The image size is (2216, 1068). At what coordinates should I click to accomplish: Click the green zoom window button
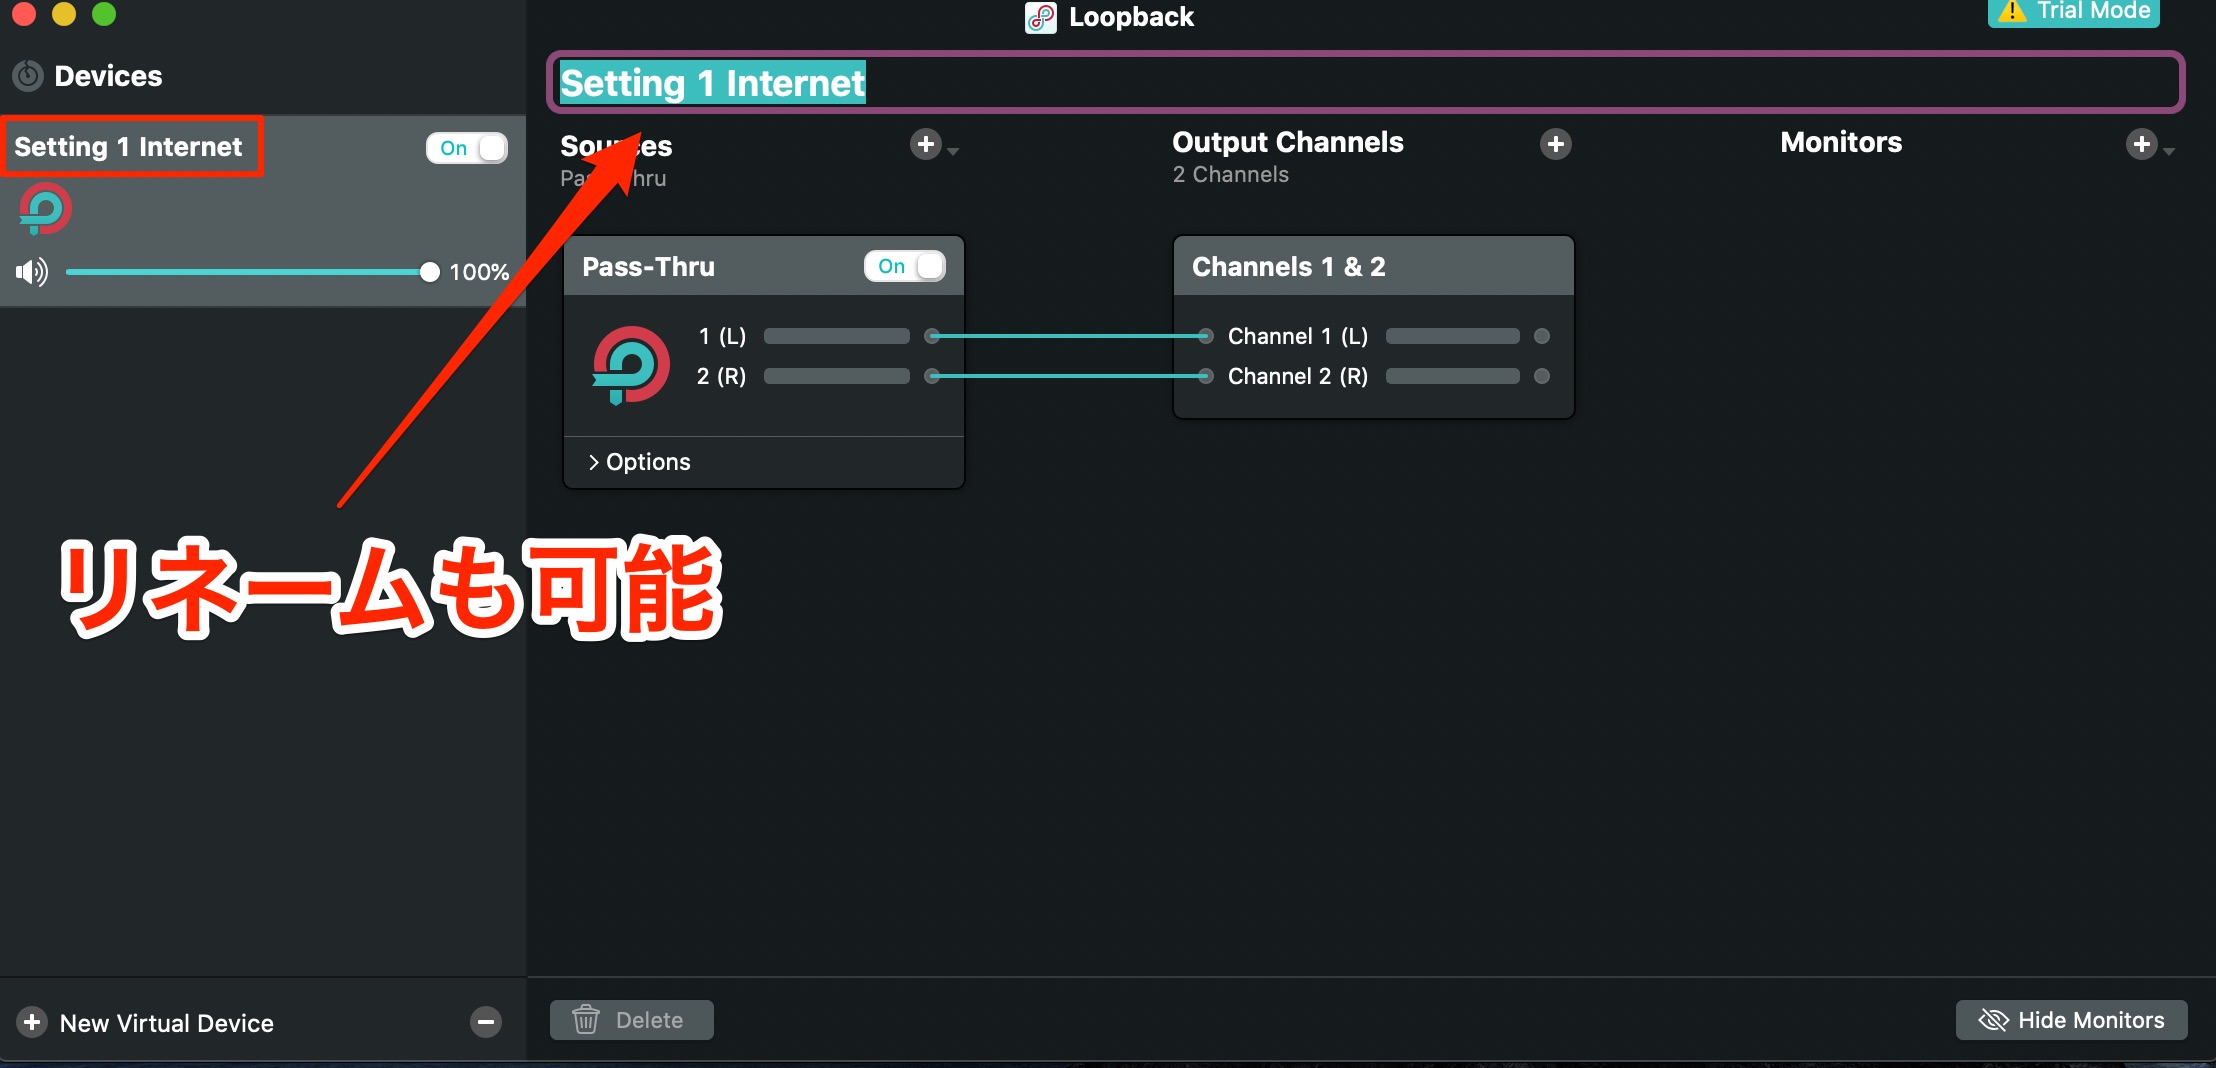pyautogui.click(x=104, y=13)
